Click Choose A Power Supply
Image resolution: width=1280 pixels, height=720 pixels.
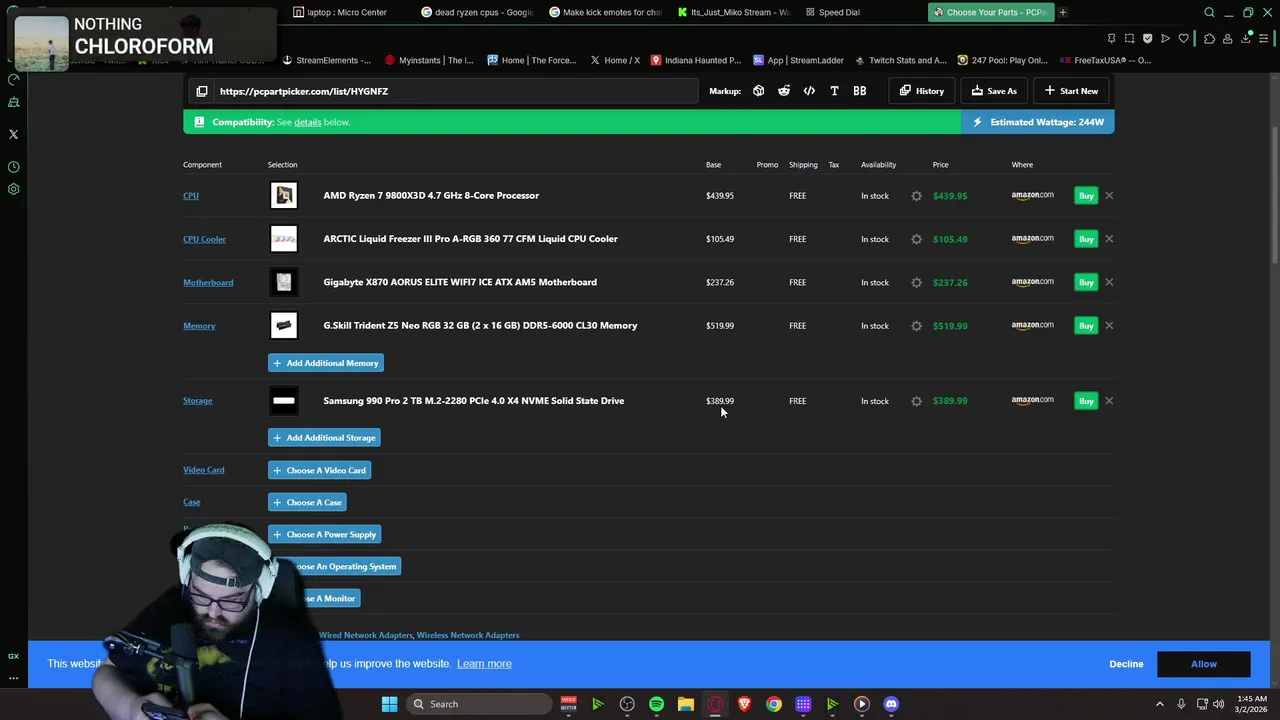pyautogui.click(x=325, y=534)
